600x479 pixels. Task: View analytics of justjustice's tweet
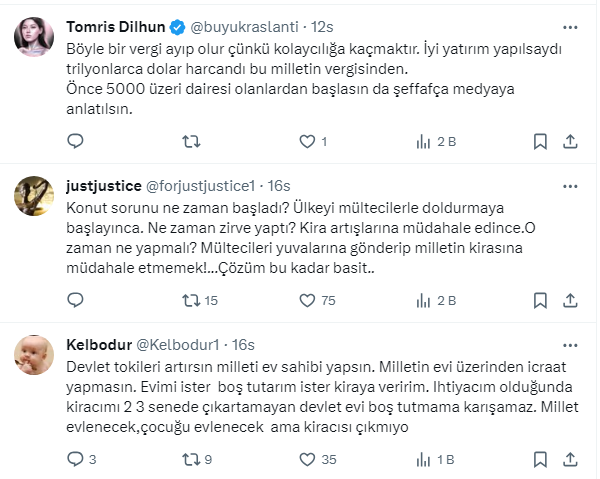422,299
